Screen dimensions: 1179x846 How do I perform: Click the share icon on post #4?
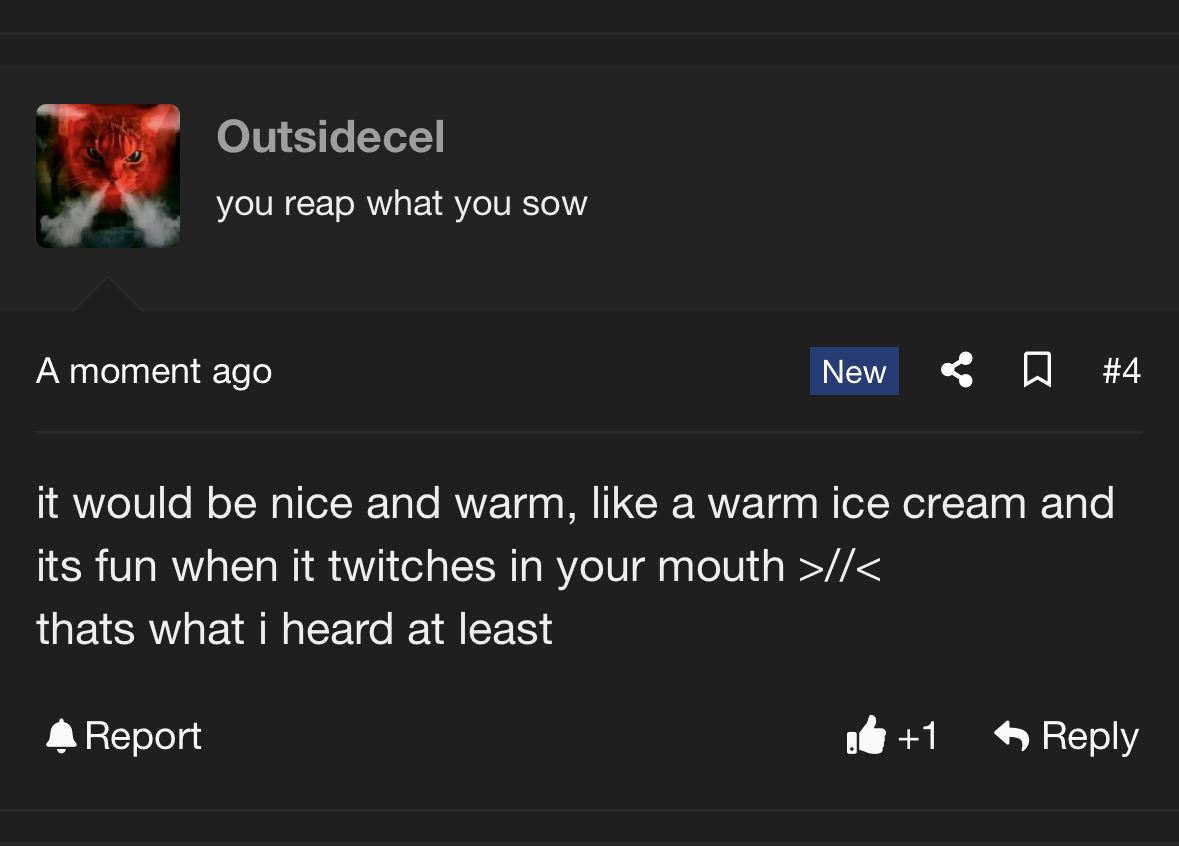point(957,371)
